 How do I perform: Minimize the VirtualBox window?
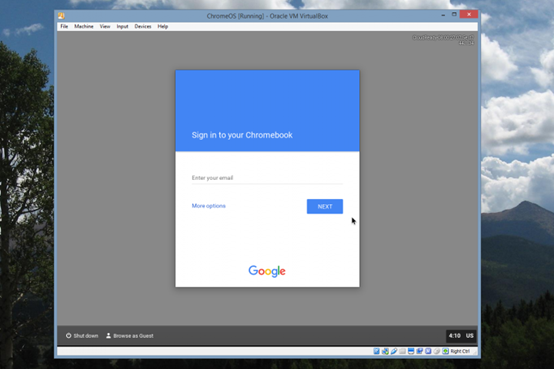443,15
